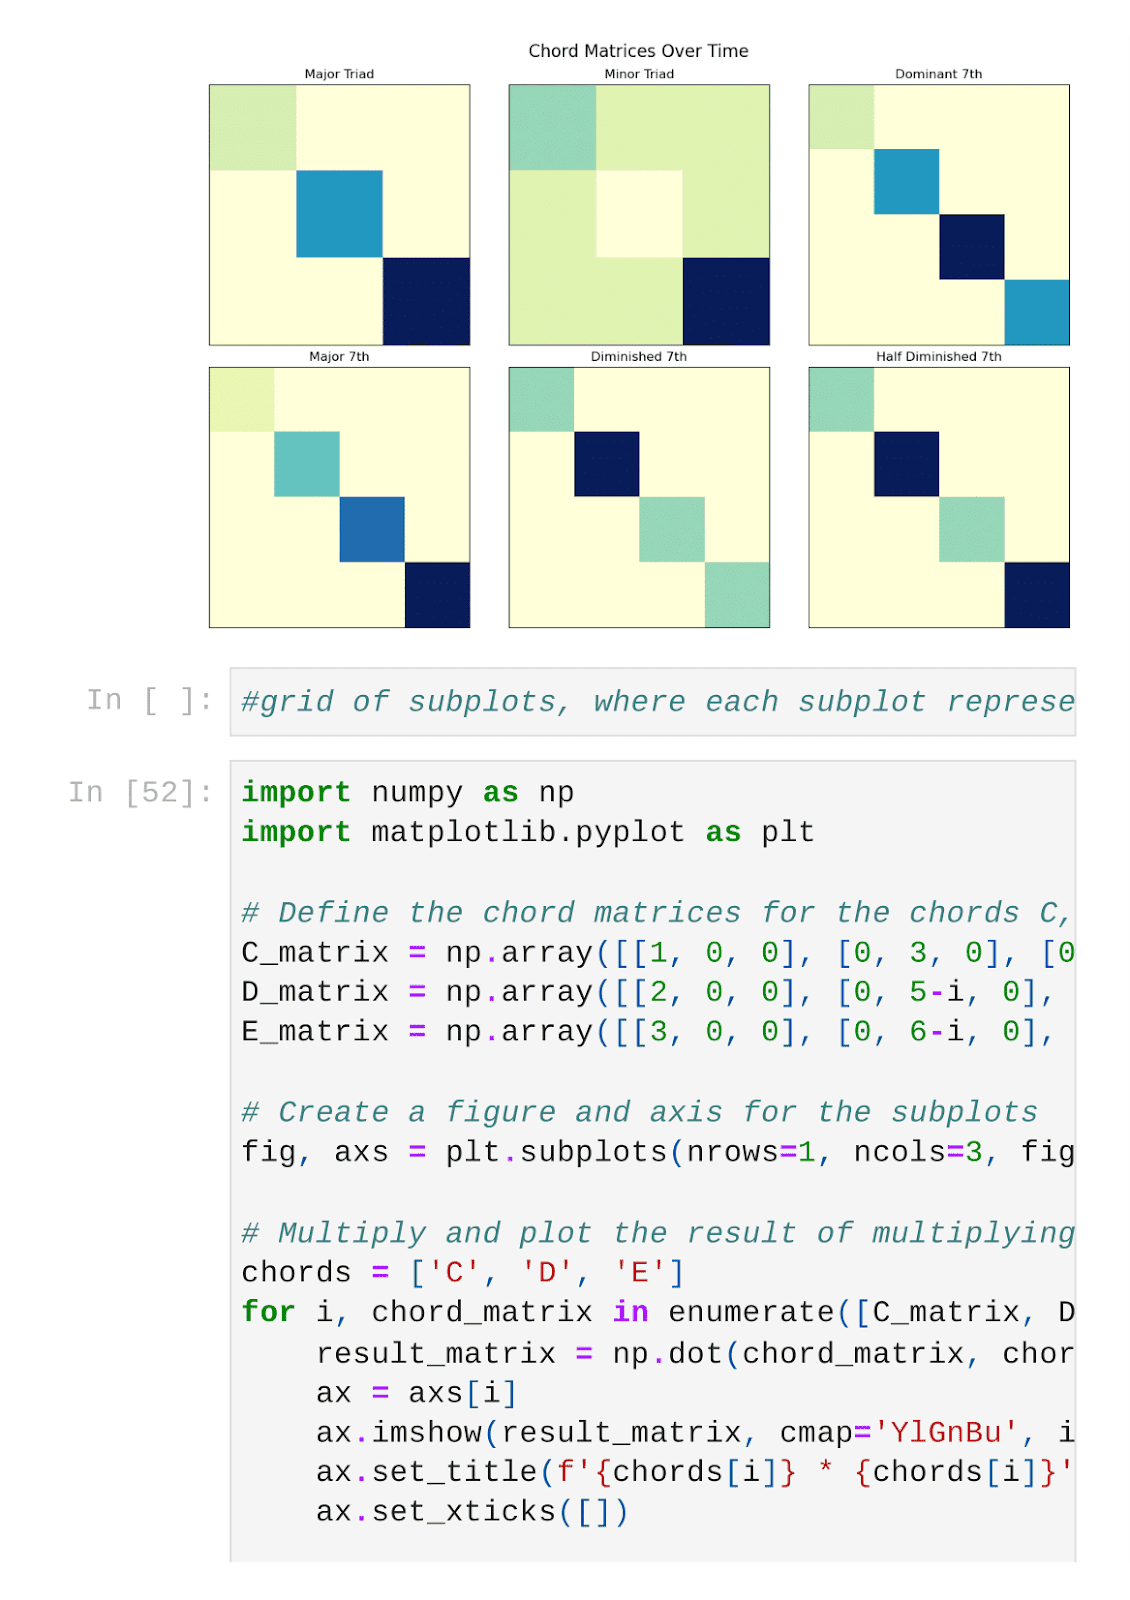Click the '# Multiply and plot the result' comment
Screen dimensions: 1130x1600
click(658, 1233)
